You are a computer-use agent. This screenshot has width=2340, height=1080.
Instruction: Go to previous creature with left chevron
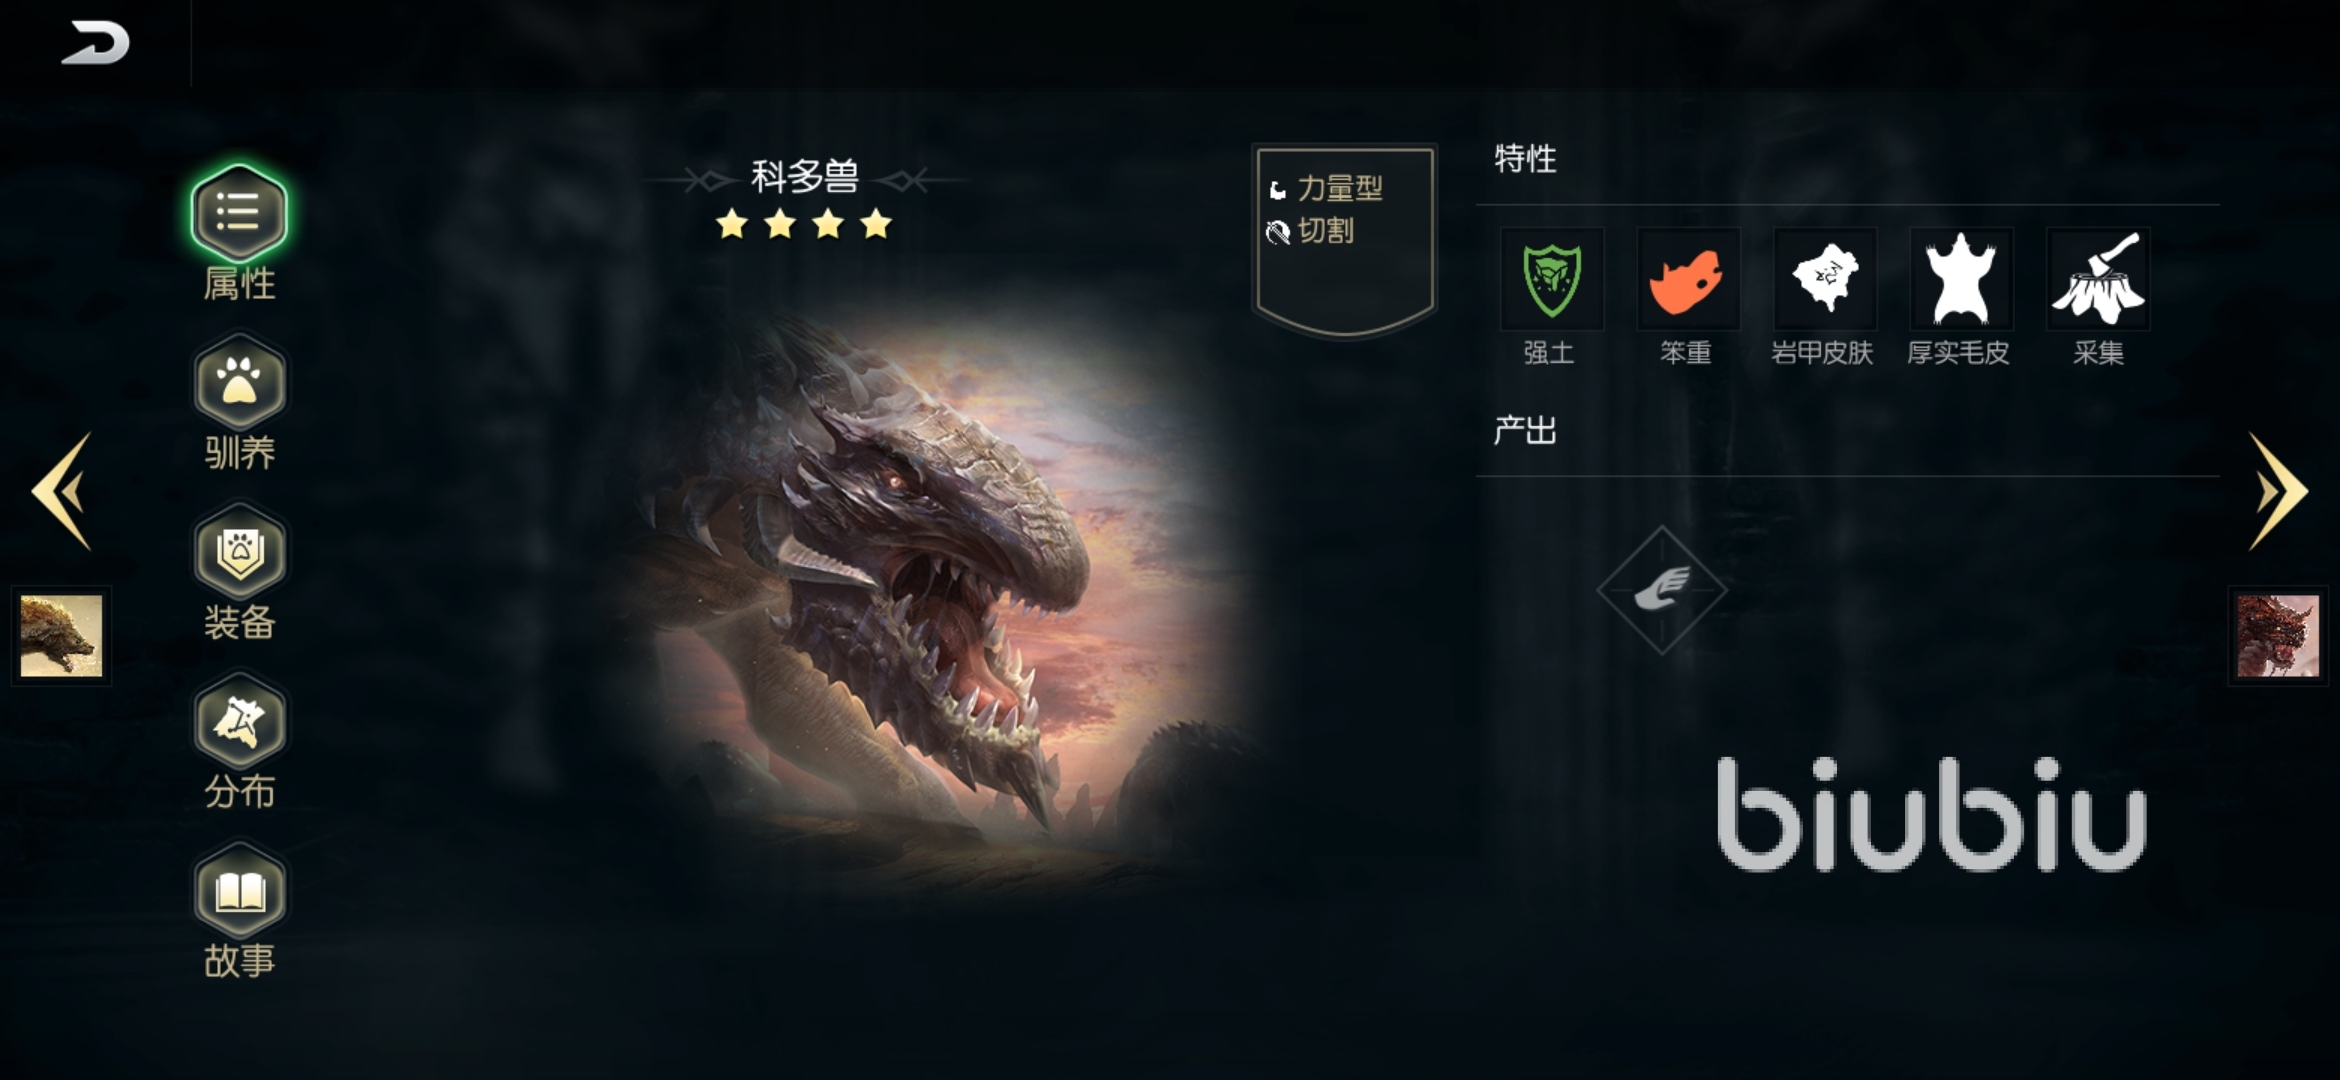[62, 491]
